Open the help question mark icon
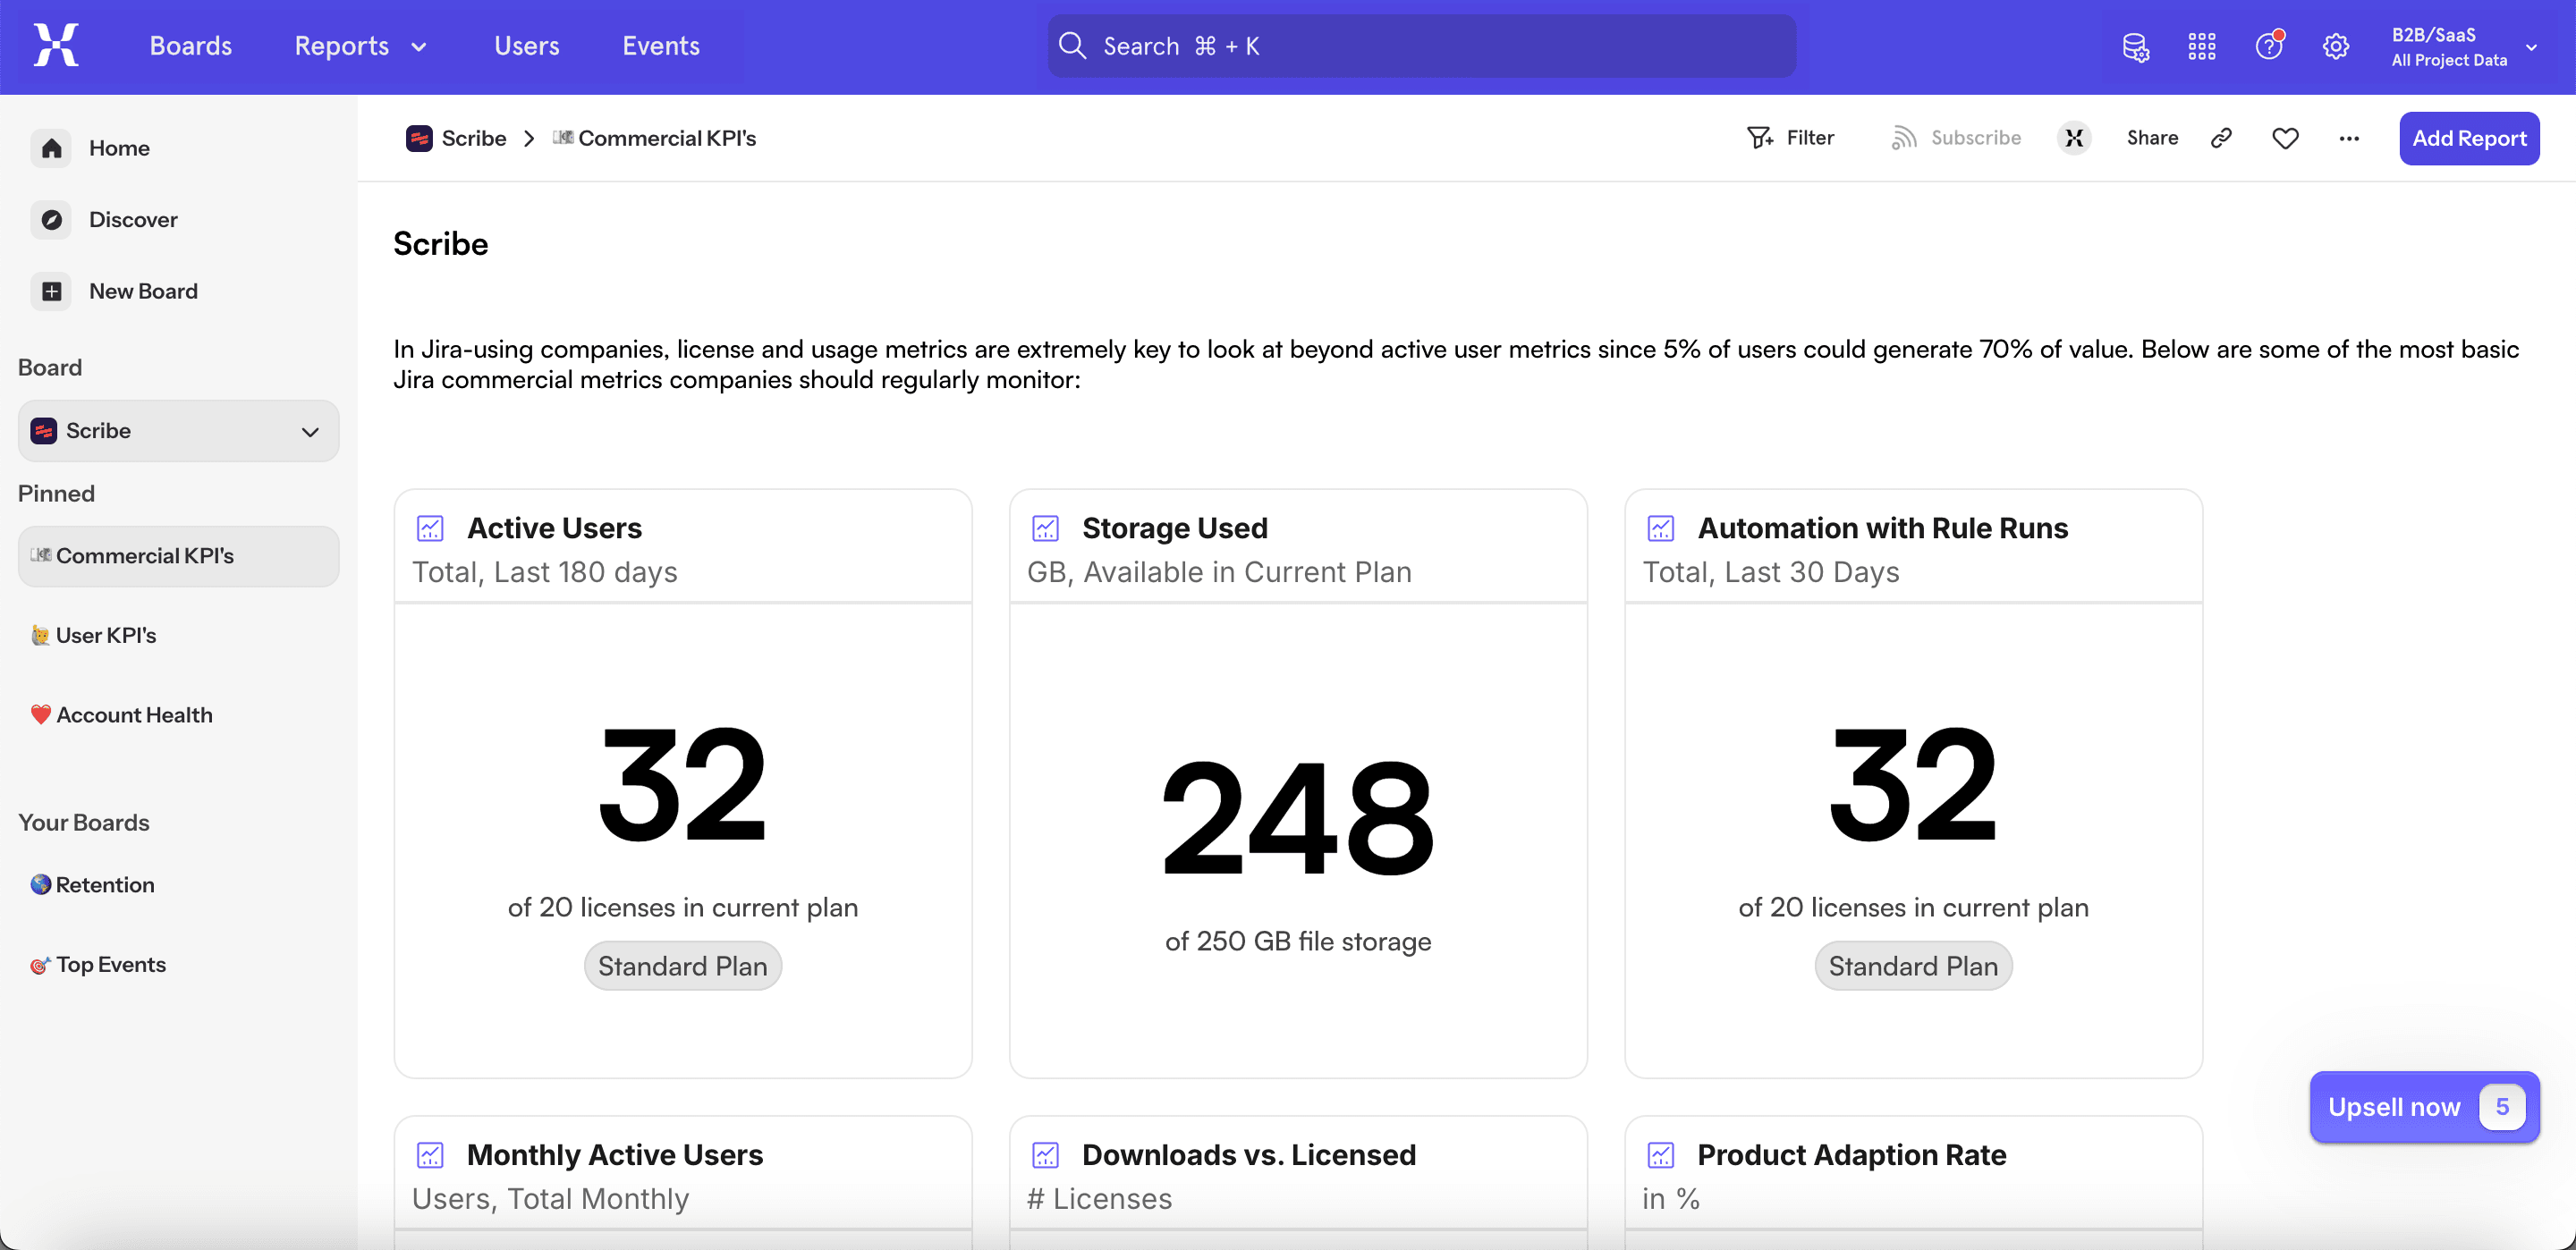 (x=2269, y=47)
